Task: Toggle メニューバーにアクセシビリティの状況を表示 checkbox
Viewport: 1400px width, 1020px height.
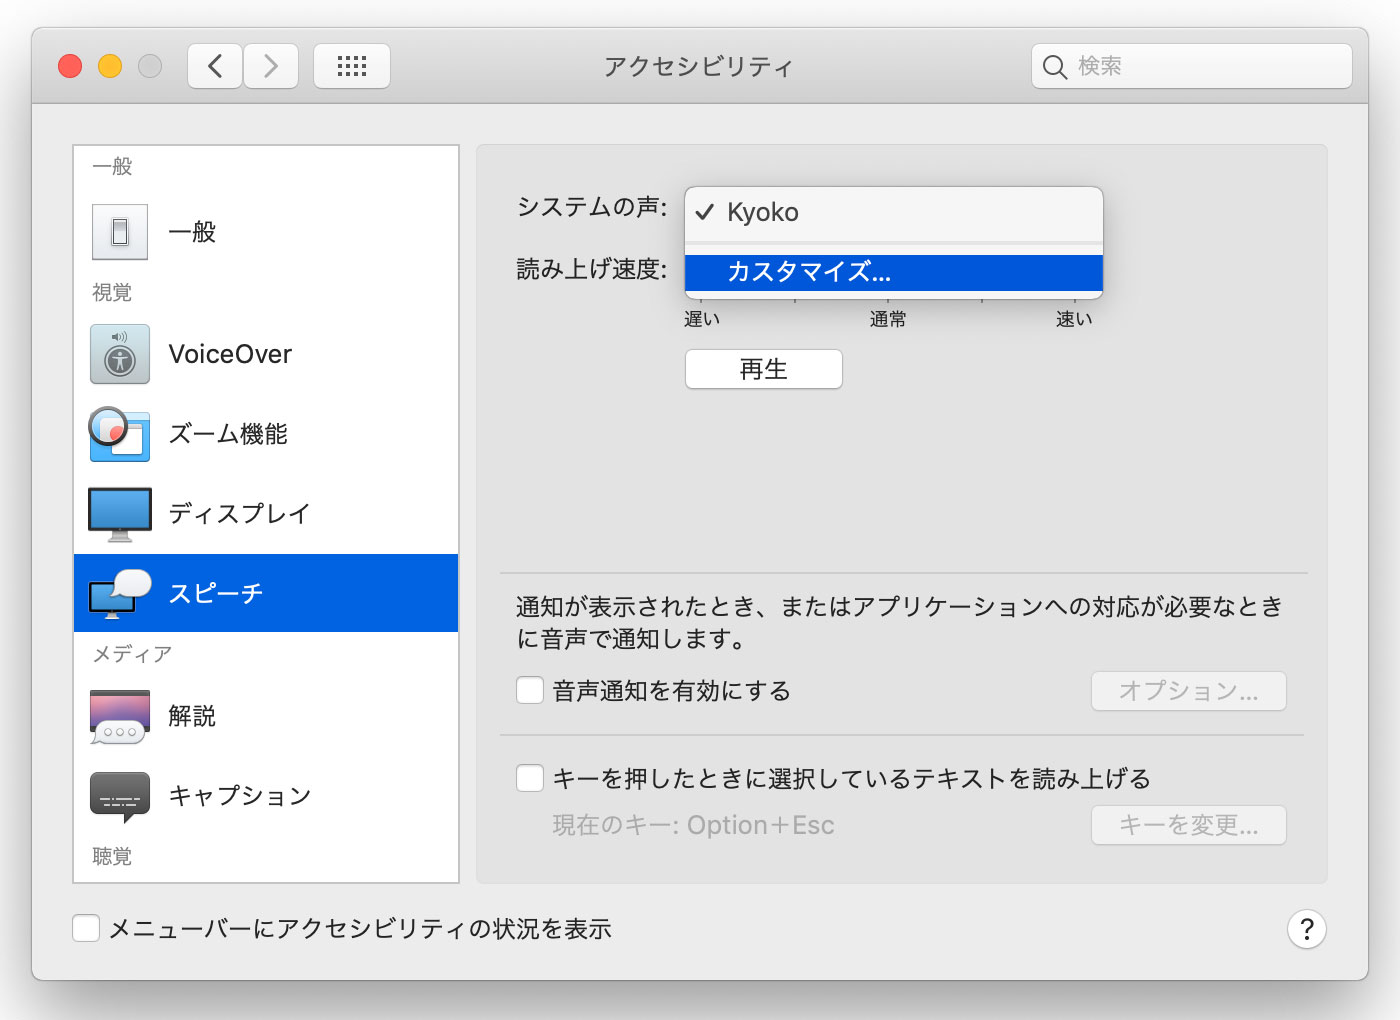Action: pos(86,929)
